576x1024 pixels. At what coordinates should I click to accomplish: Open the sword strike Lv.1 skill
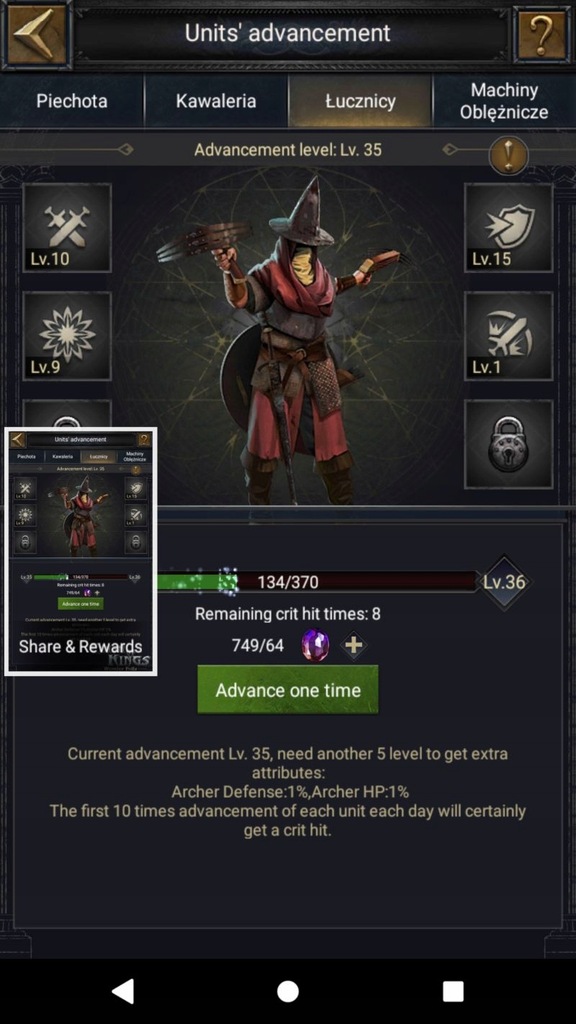(508, 336)
